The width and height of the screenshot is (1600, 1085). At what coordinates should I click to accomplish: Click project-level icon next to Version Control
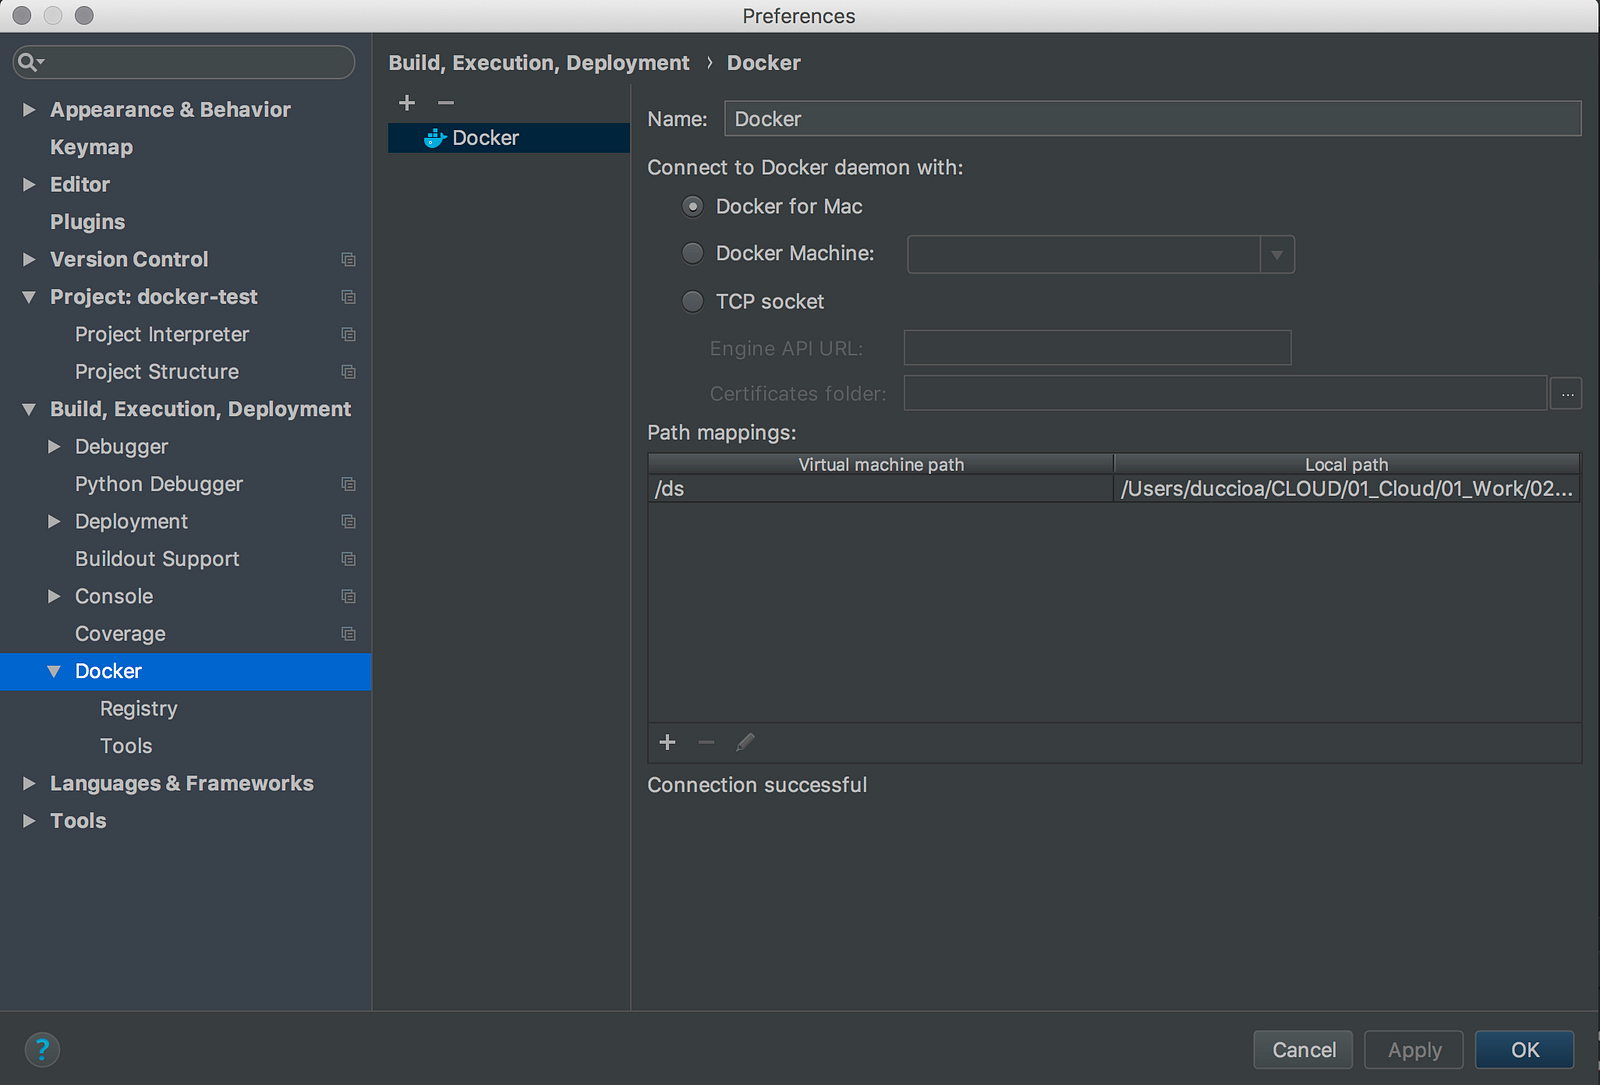pos(348,260)
